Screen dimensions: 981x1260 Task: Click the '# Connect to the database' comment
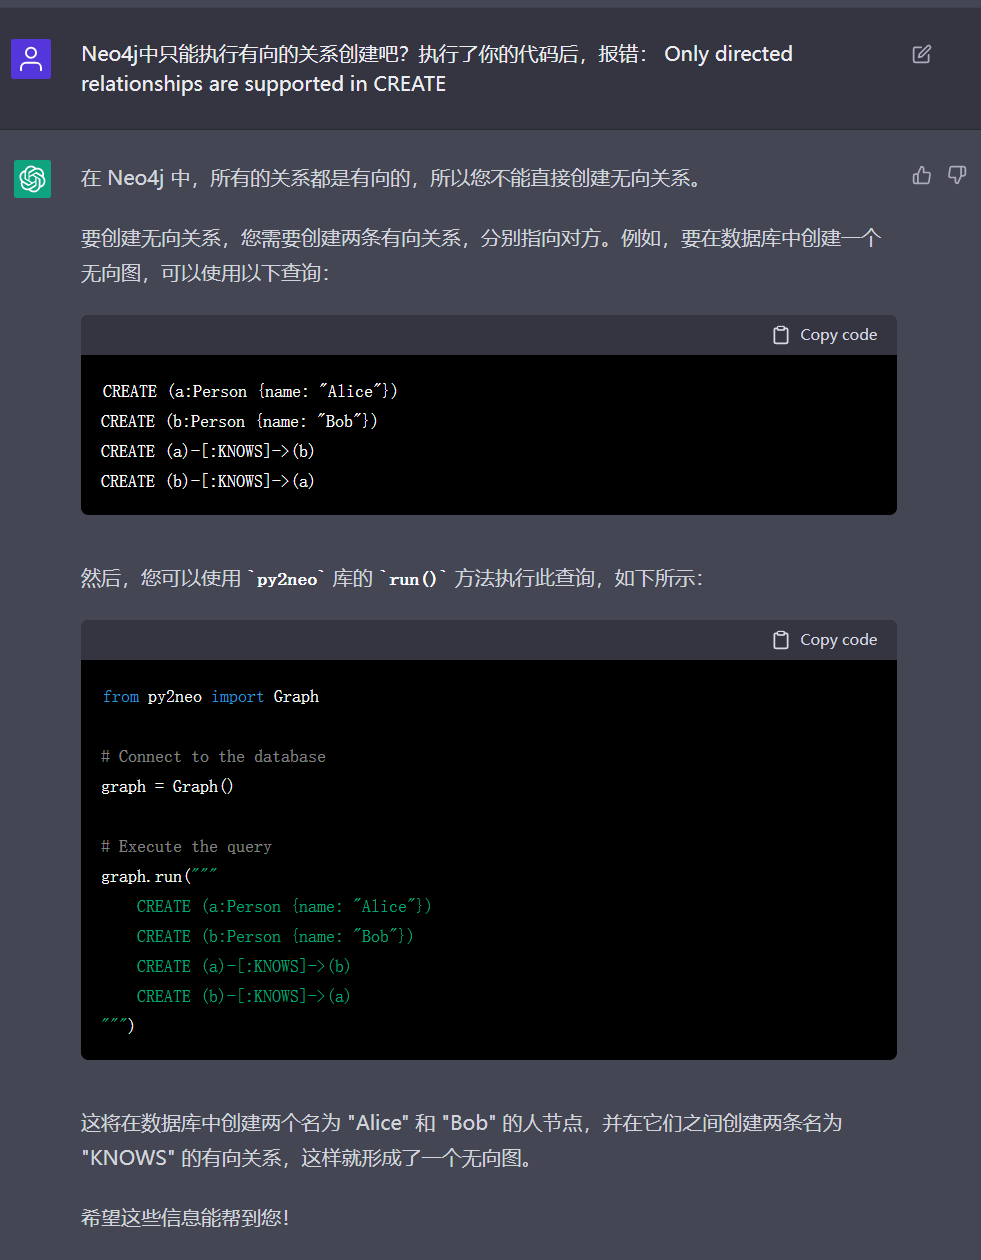[213, 756]
